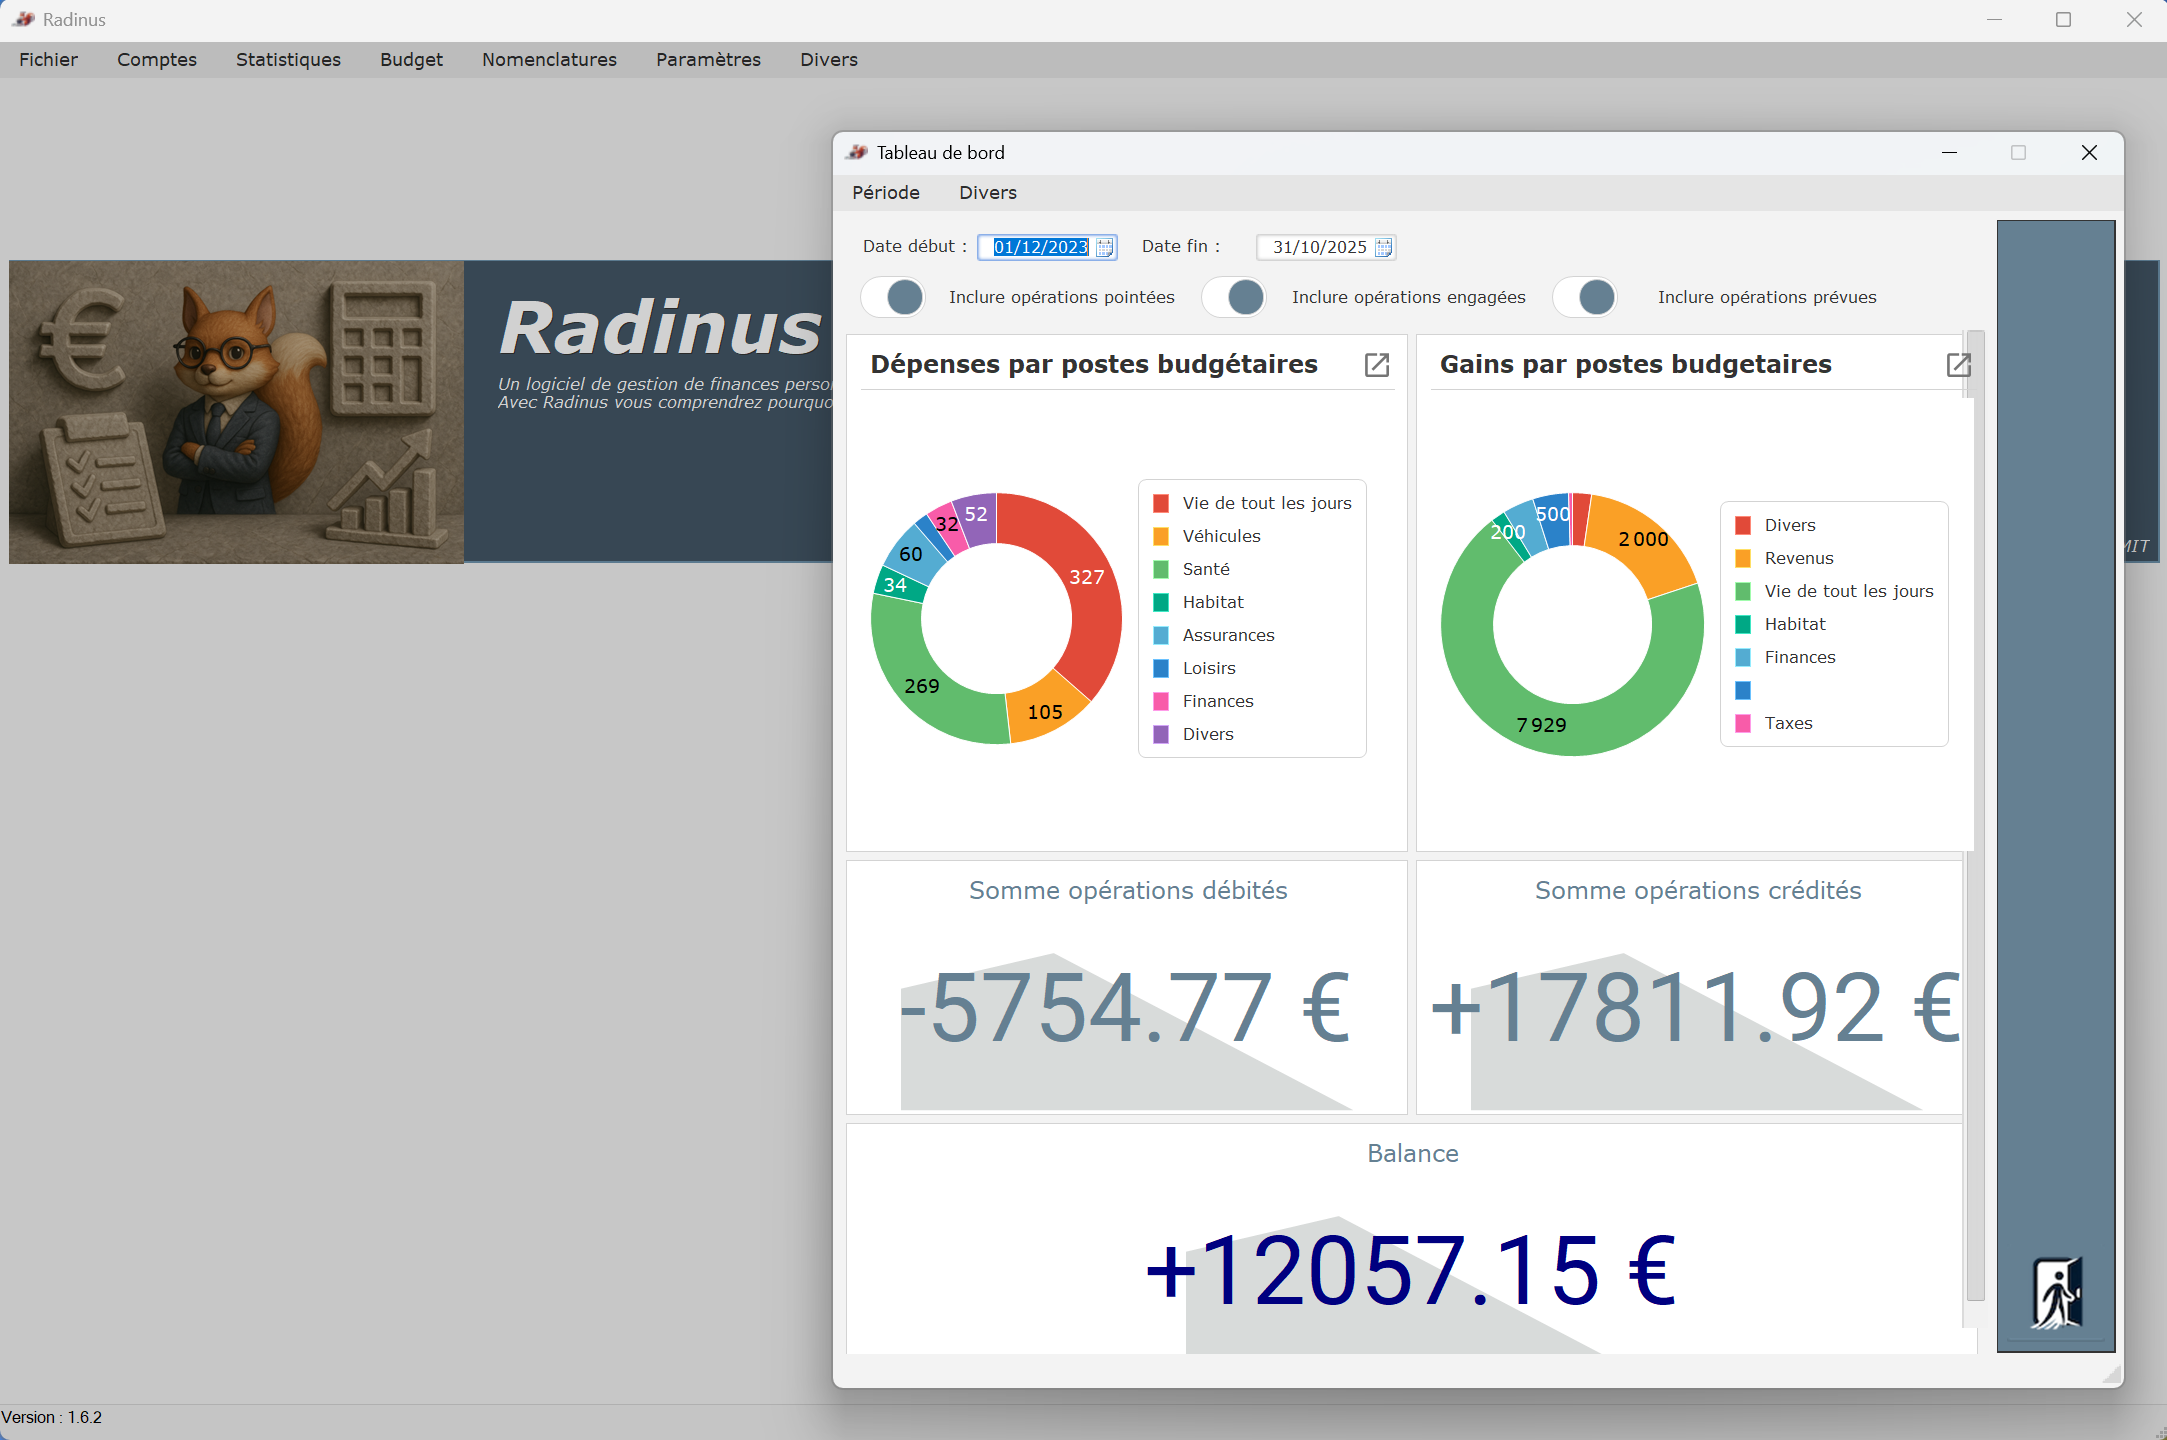Click Revenus legend entry in Gains chart

point(1798,558)
